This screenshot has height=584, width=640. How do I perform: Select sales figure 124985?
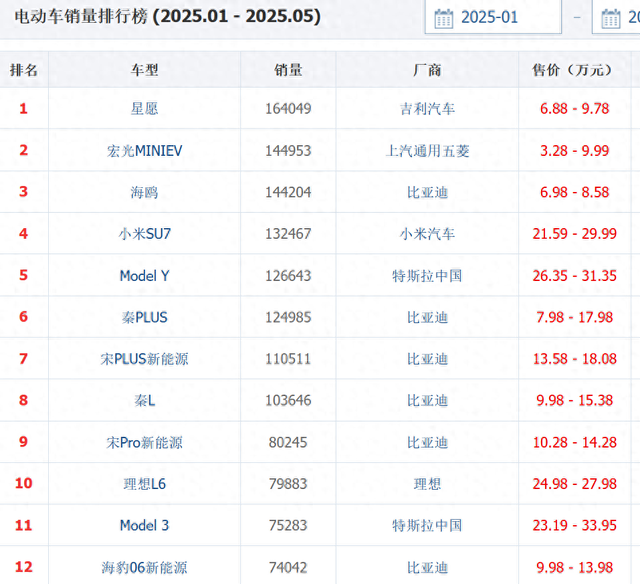(288, 317)
